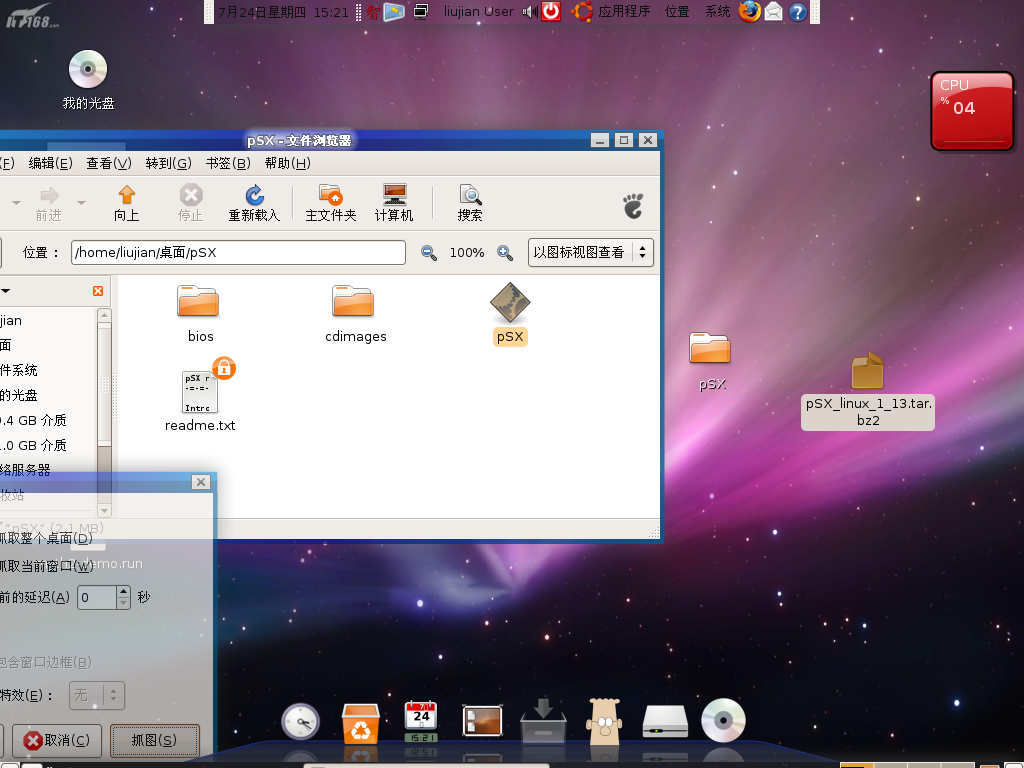Open the 帮助(H) menu
Image resolution: width=1024 pixels, height=768 pixels.
point(287,163)
